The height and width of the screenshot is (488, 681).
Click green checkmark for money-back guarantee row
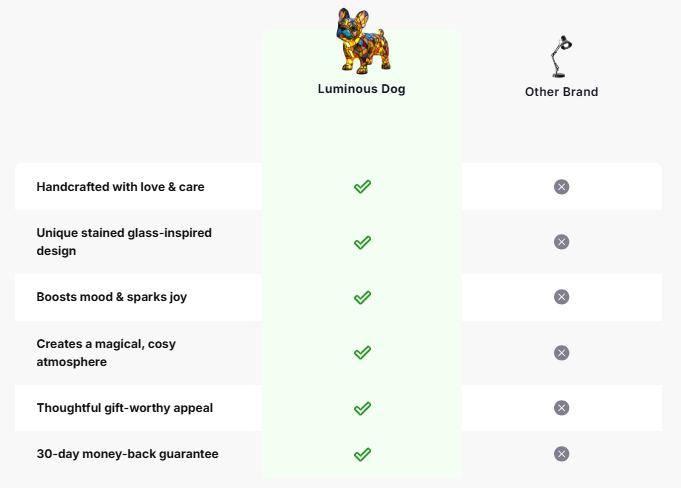coord(362,454)
